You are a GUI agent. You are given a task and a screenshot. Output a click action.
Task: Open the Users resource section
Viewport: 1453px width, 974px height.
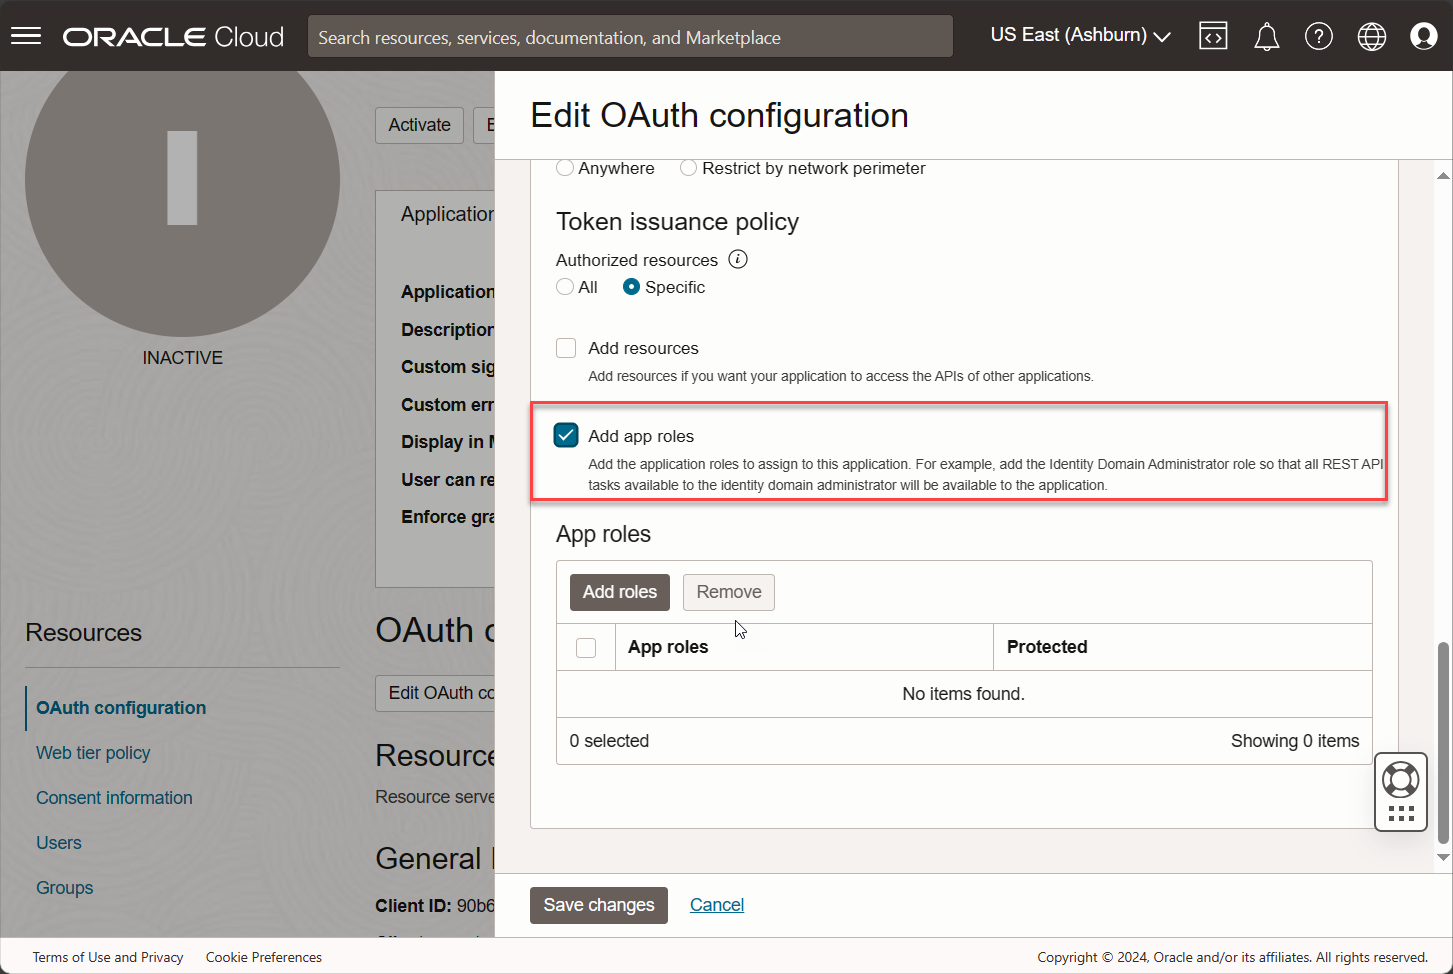pos(58,842)
